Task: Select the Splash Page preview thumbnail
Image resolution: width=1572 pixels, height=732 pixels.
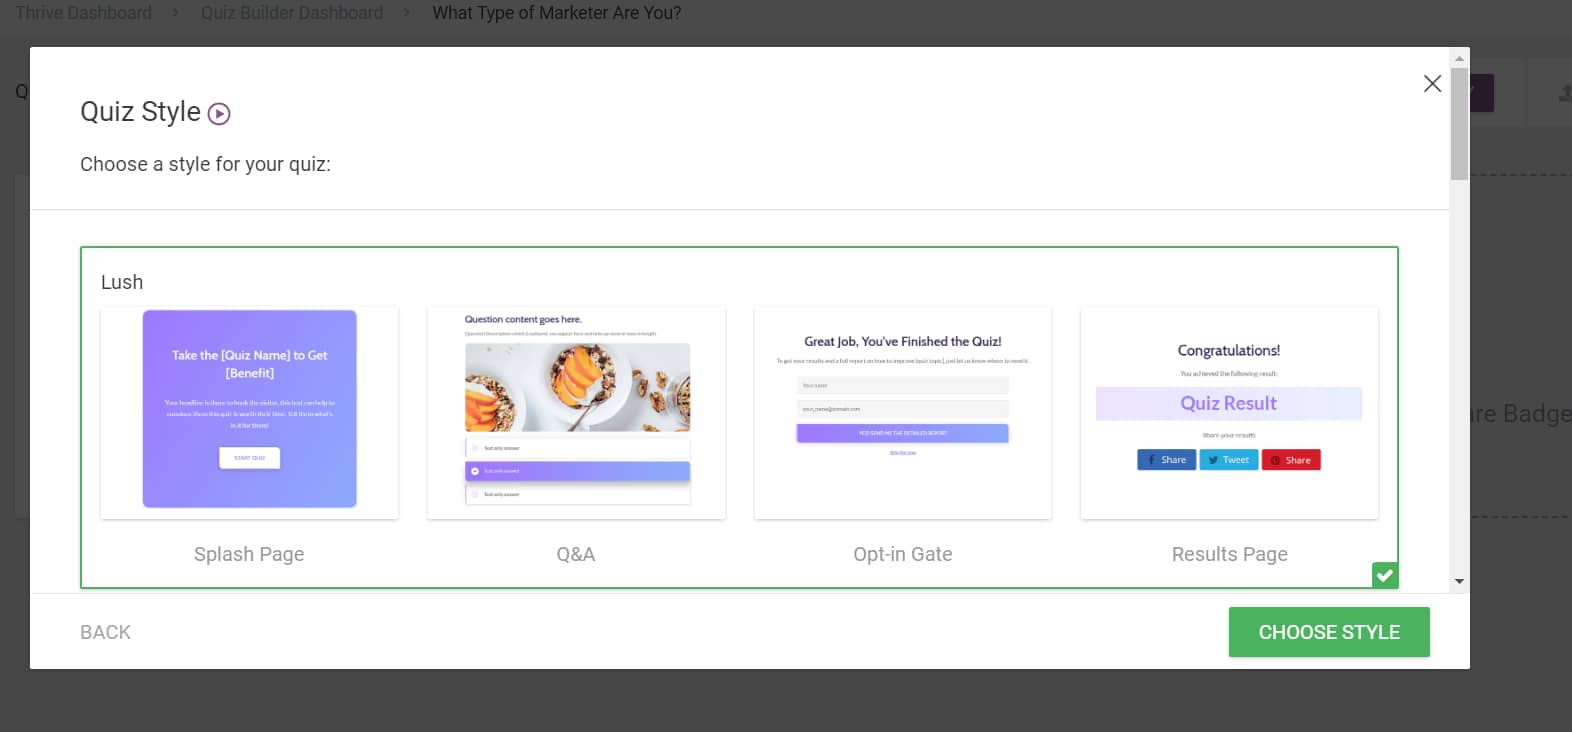Action: pyautogui.click(x=249, y=412)
